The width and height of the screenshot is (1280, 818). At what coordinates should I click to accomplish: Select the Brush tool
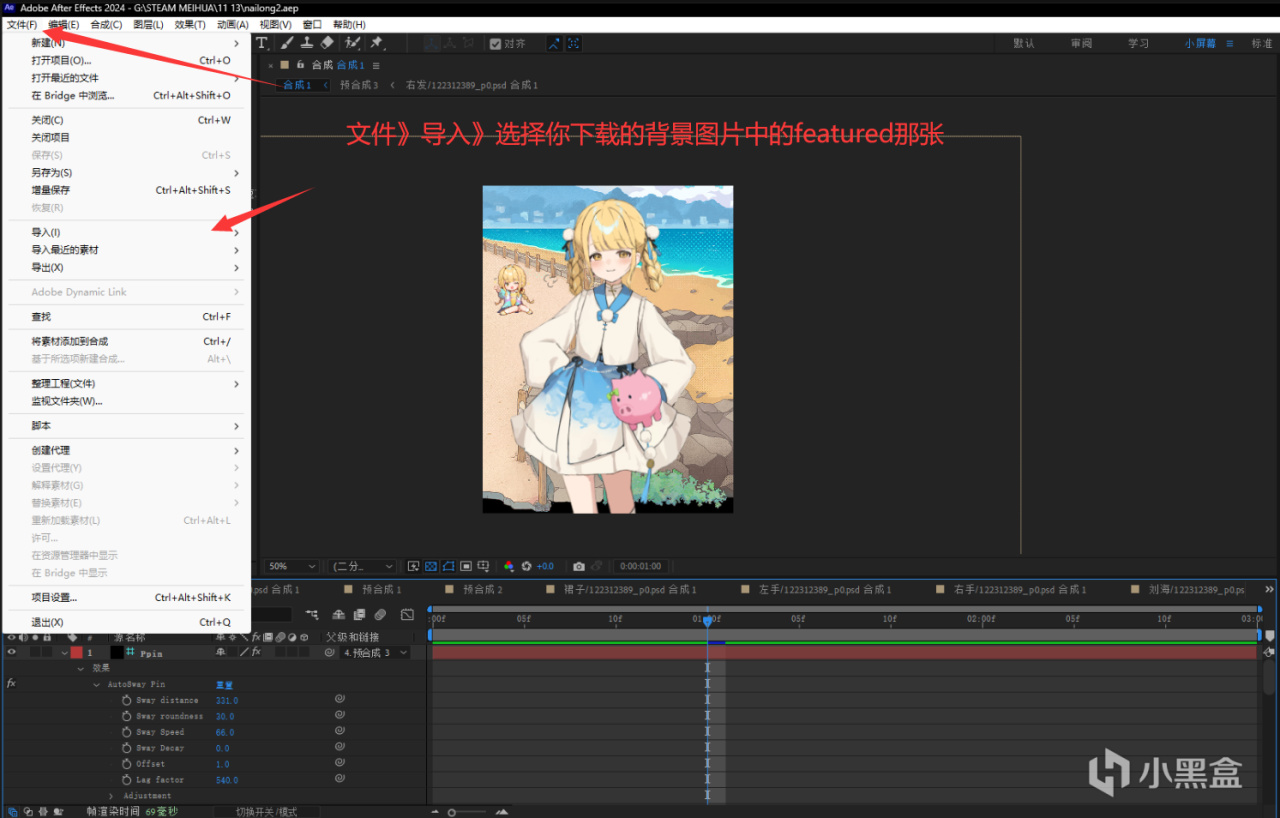click(287, 43)
